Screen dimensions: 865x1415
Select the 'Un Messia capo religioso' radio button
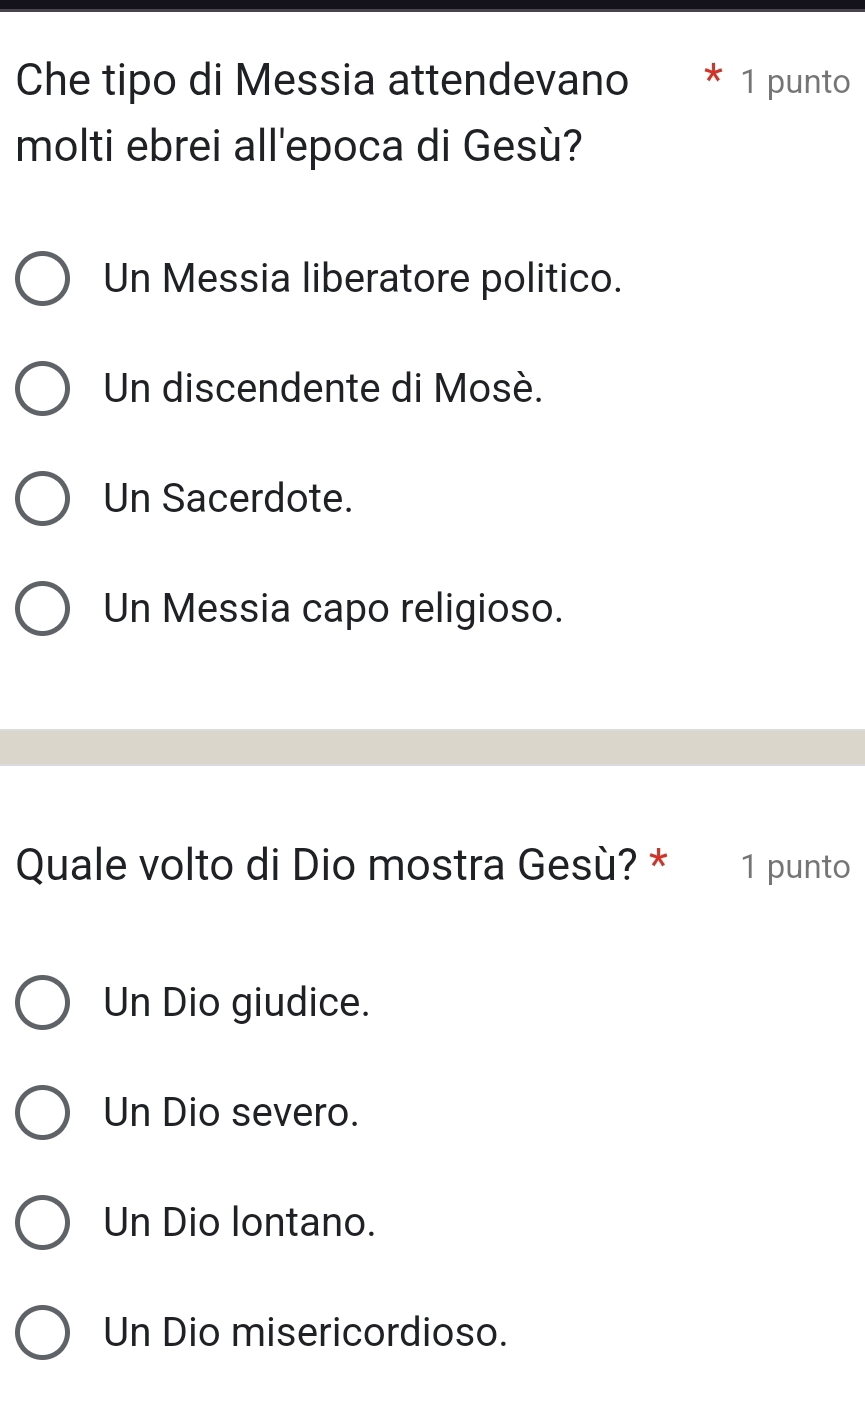pyautogui.click(x=43, y=608)
